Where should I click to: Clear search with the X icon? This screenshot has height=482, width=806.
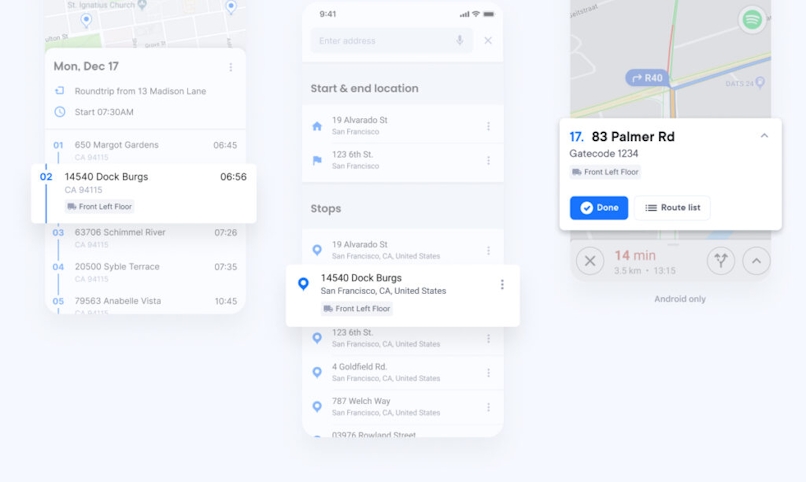point(488,40)
